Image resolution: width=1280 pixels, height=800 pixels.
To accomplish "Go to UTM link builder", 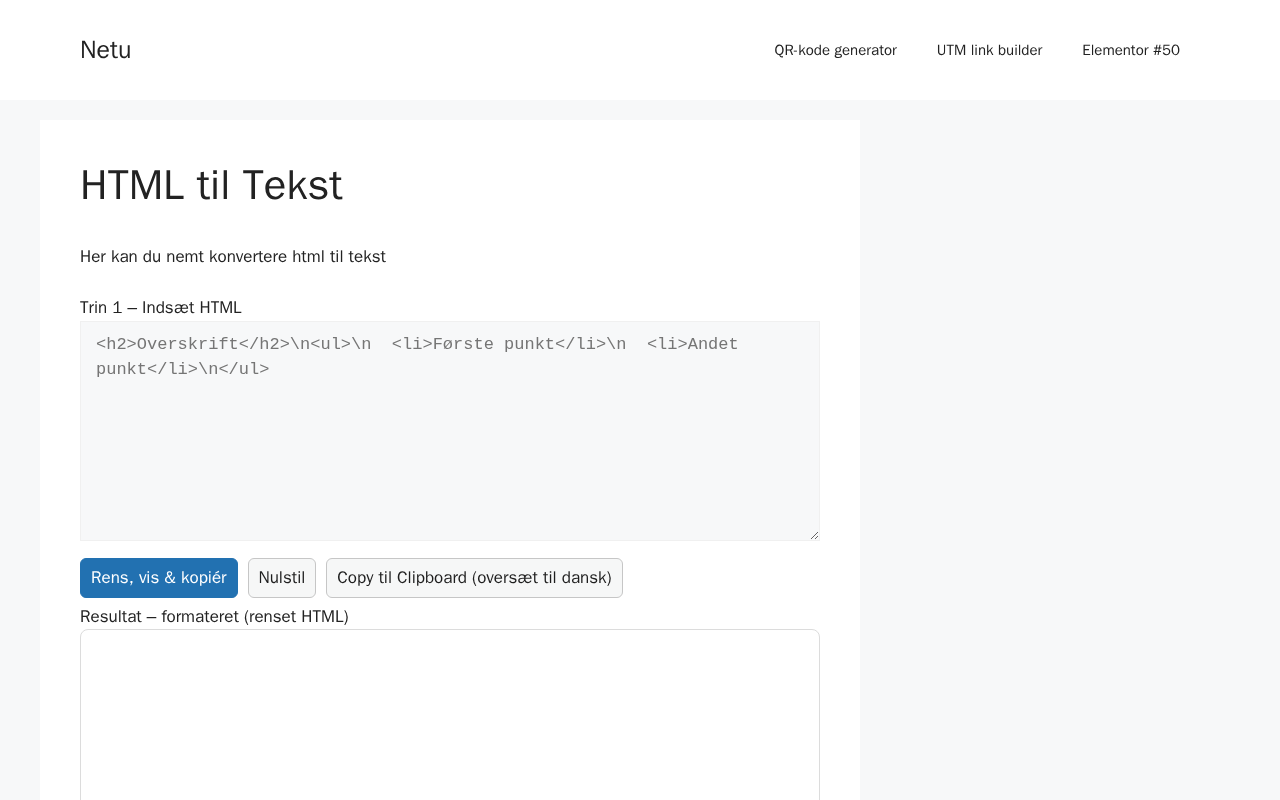I will (989, 50).
